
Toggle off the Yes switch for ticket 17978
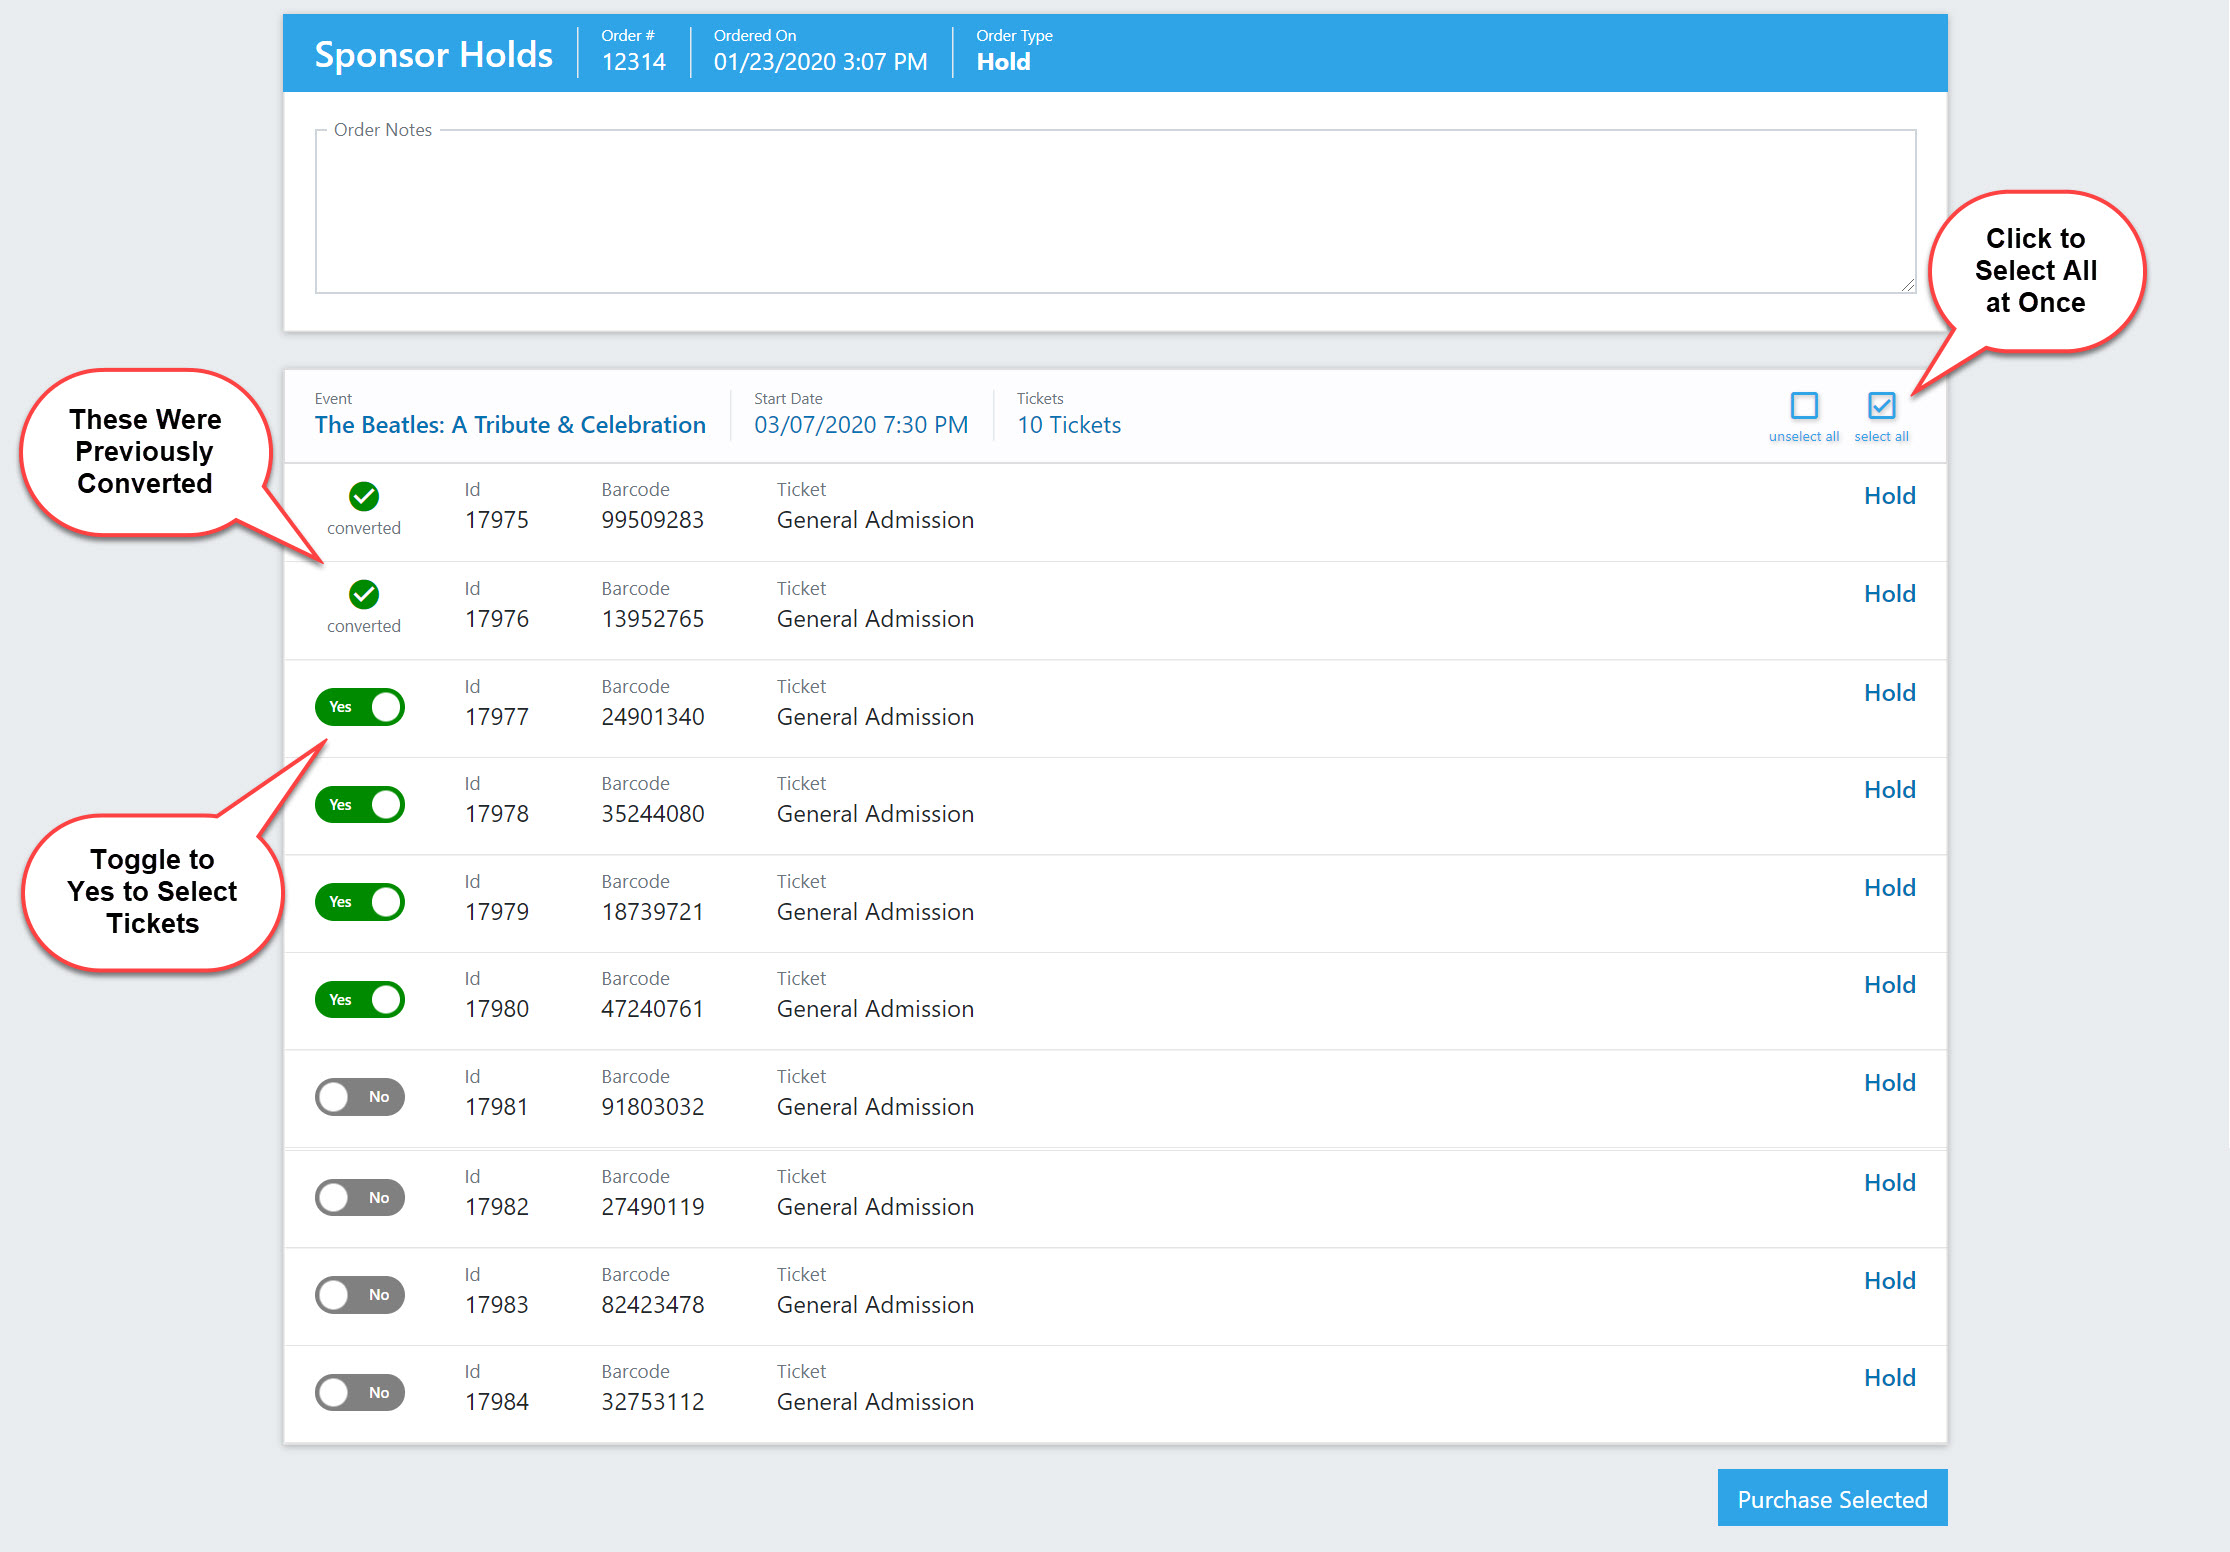(360, 805)
